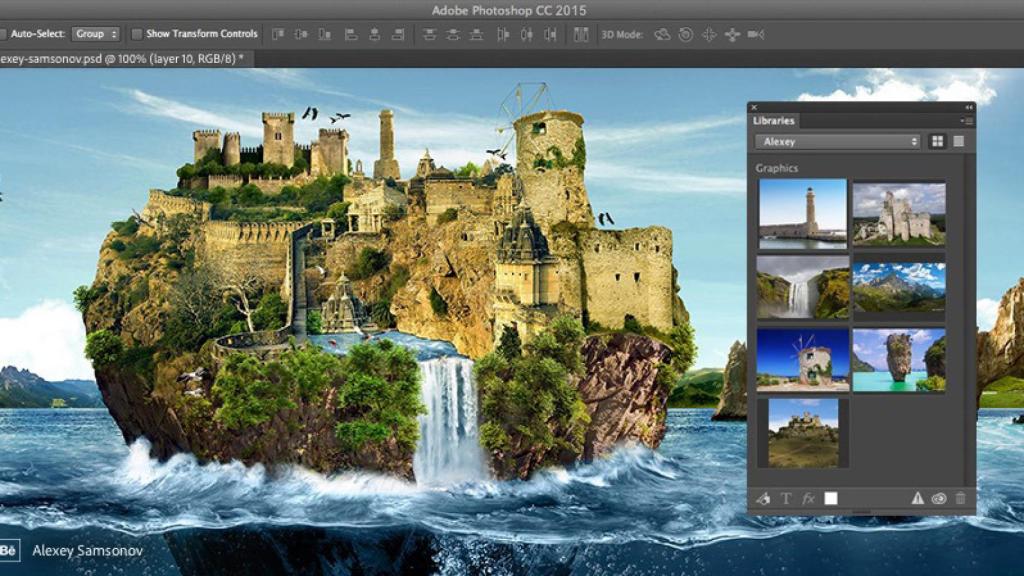This screenshot has height=576, width=1024.
Task: Select the lighthouse graphic thumbnail
Action: (802, 214)
